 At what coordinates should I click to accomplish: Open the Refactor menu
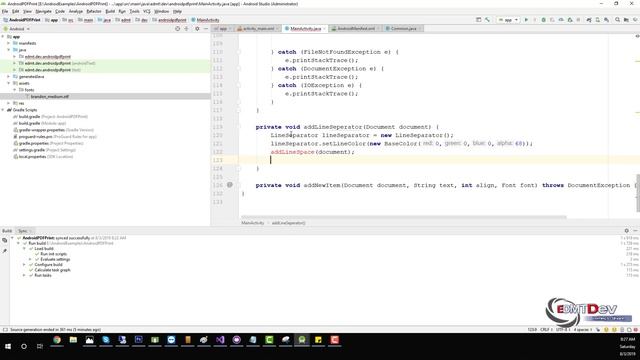(94, 11)
